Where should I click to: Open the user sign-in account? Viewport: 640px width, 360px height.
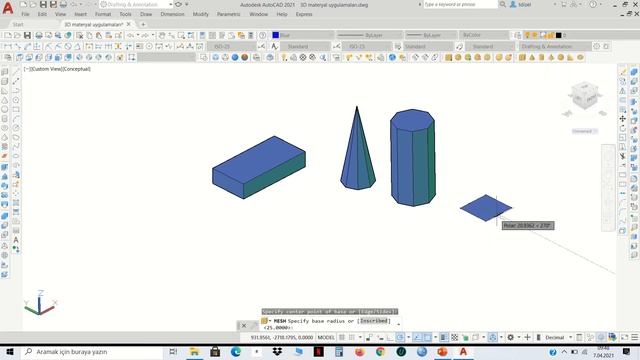521,4
